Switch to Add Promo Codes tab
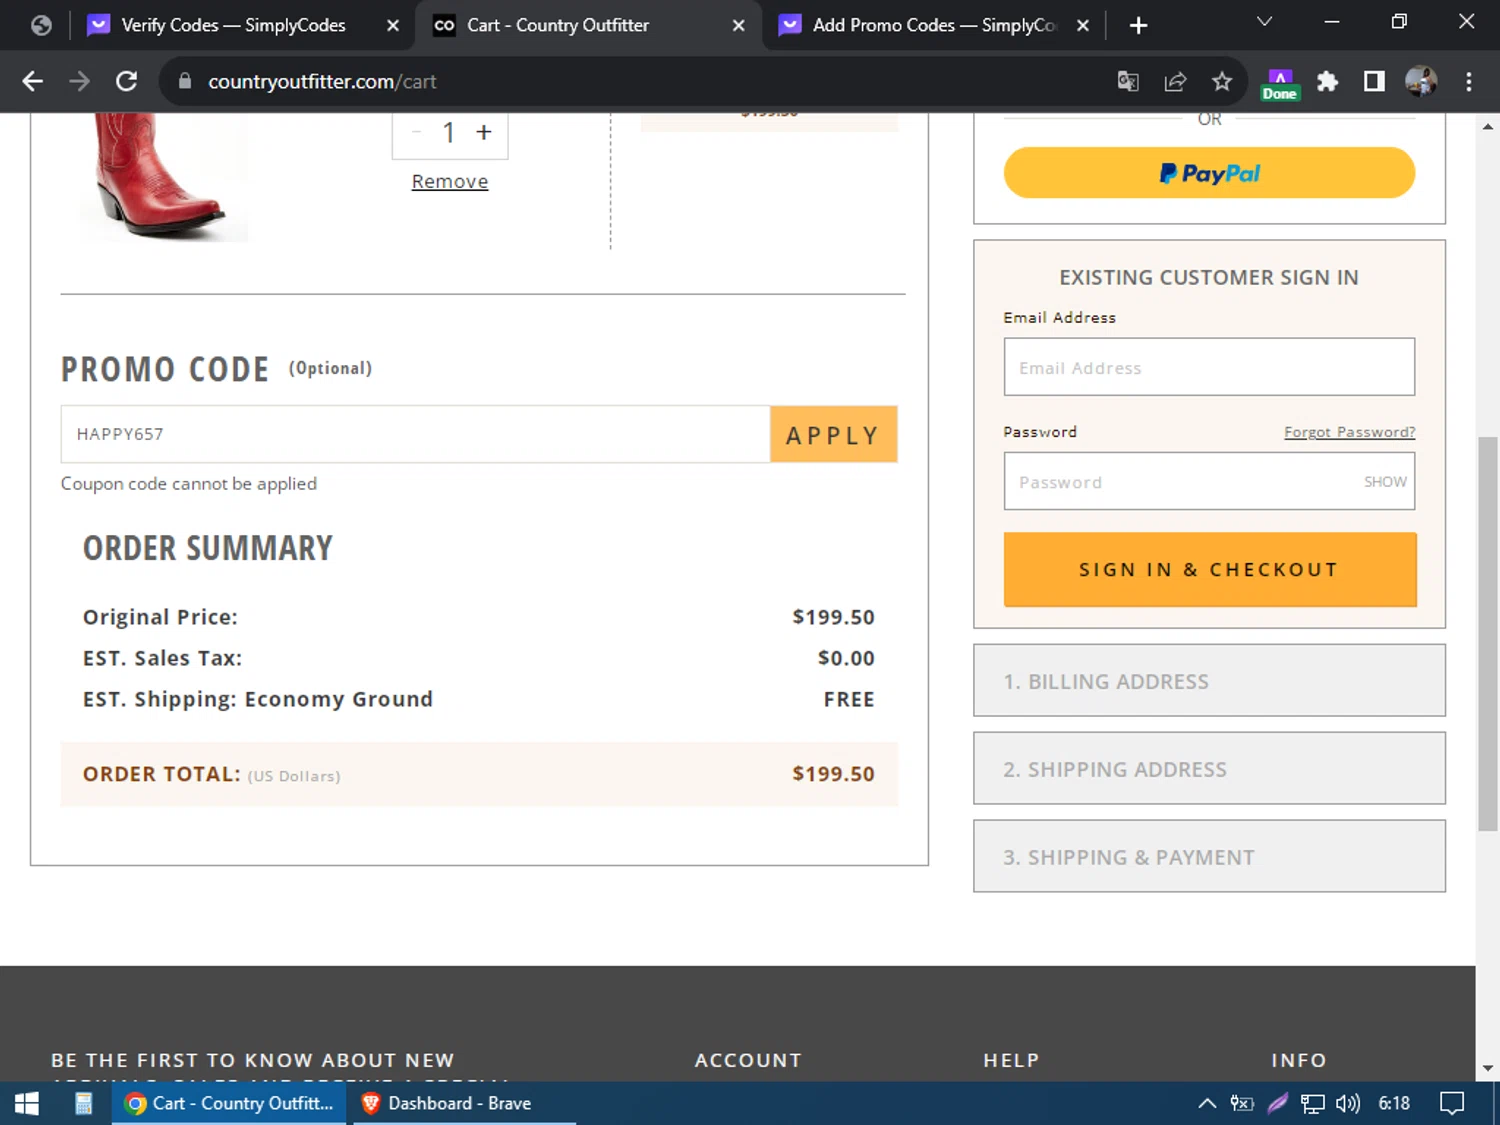 point(934,25)
